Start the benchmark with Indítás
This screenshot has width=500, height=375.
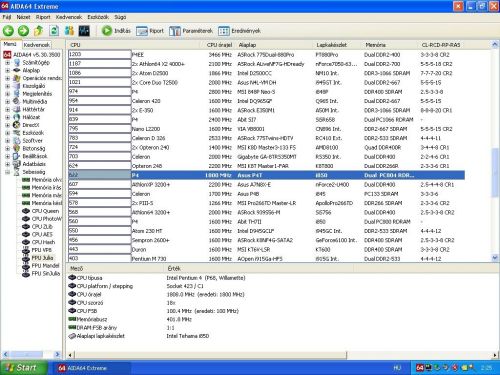pos(116,31)
